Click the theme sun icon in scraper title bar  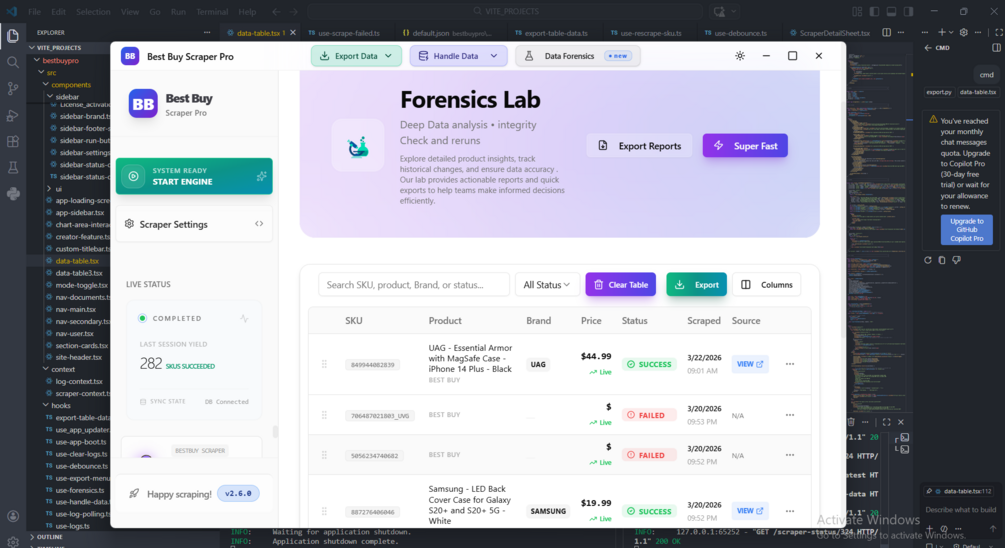[x=740, y=56]
